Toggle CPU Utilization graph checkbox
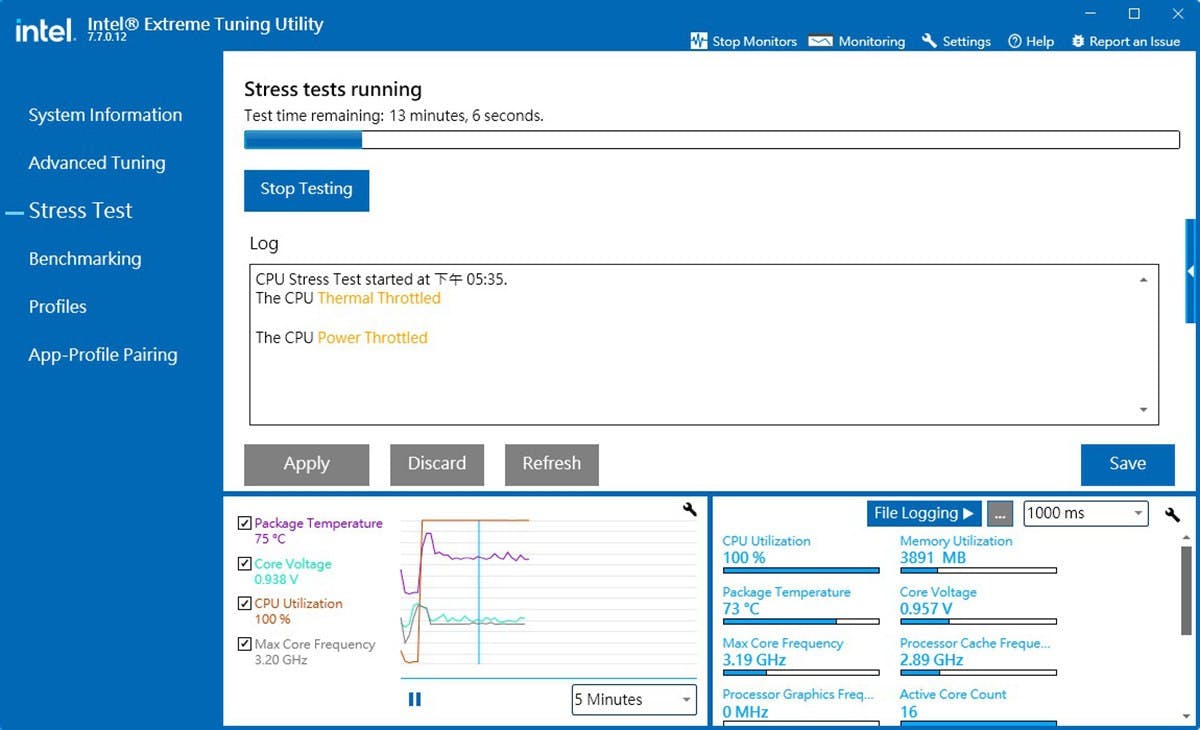Image resolution: width=1200 pixels, height=730 pixels. click(245, 603)
